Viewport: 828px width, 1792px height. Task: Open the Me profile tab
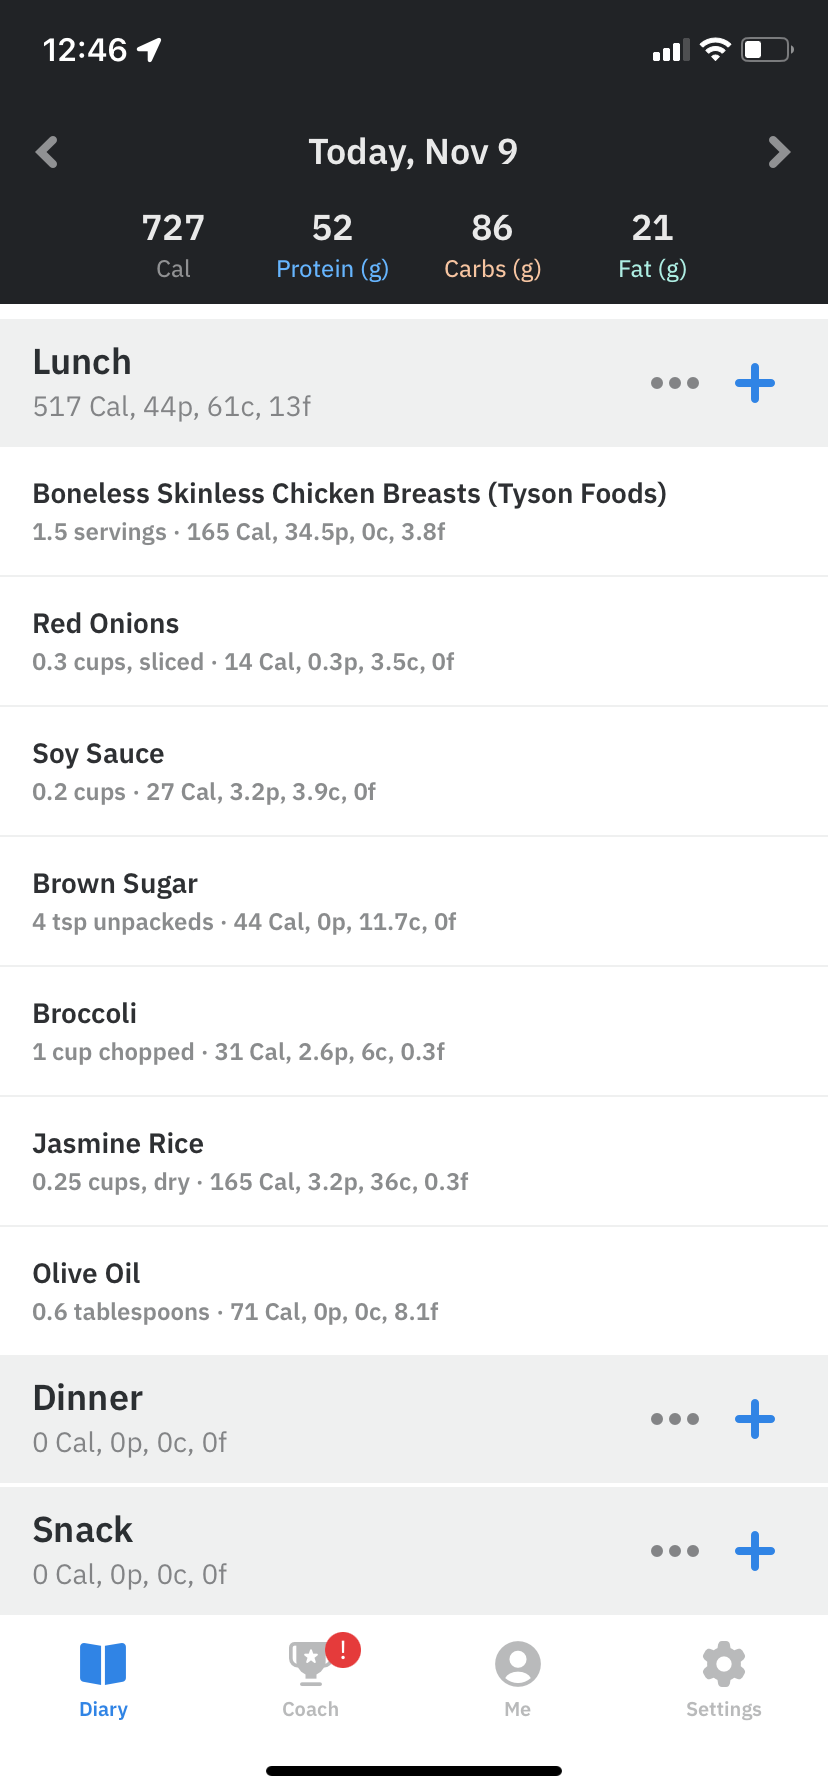point(517,1680)
